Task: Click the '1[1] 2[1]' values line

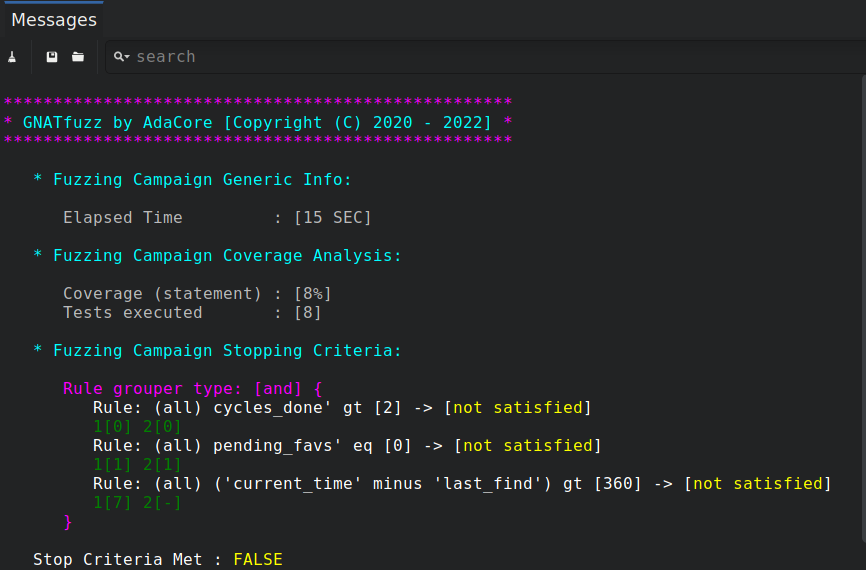Action: click(137, 465)
